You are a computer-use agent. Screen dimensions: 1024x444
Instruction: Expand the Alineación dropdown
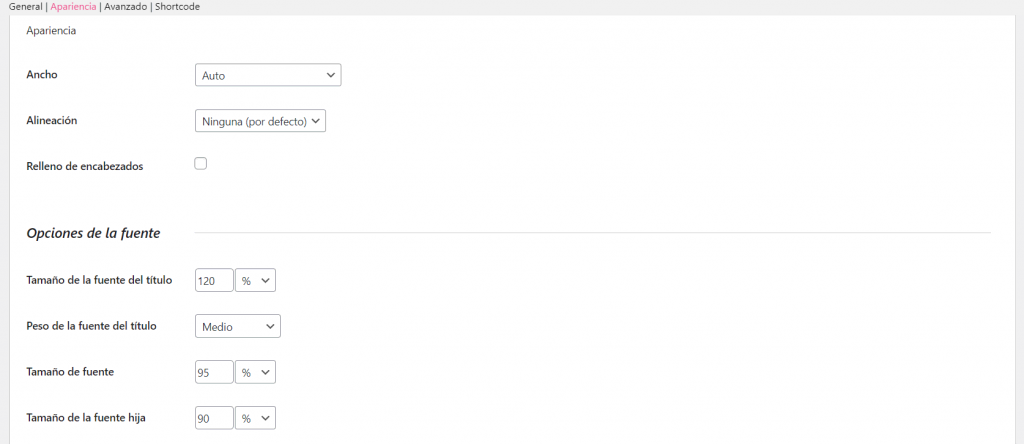click(260, 121)
